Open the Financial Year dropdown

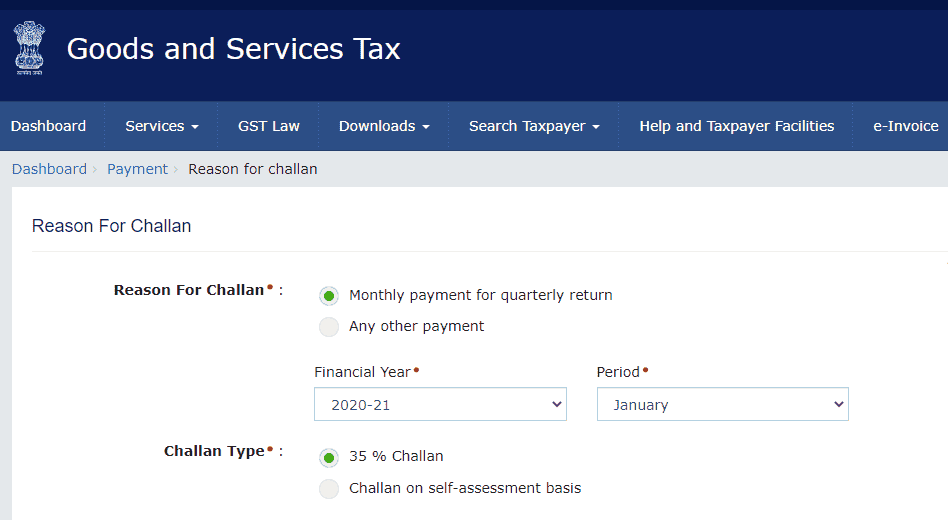[x=440, y=405]
